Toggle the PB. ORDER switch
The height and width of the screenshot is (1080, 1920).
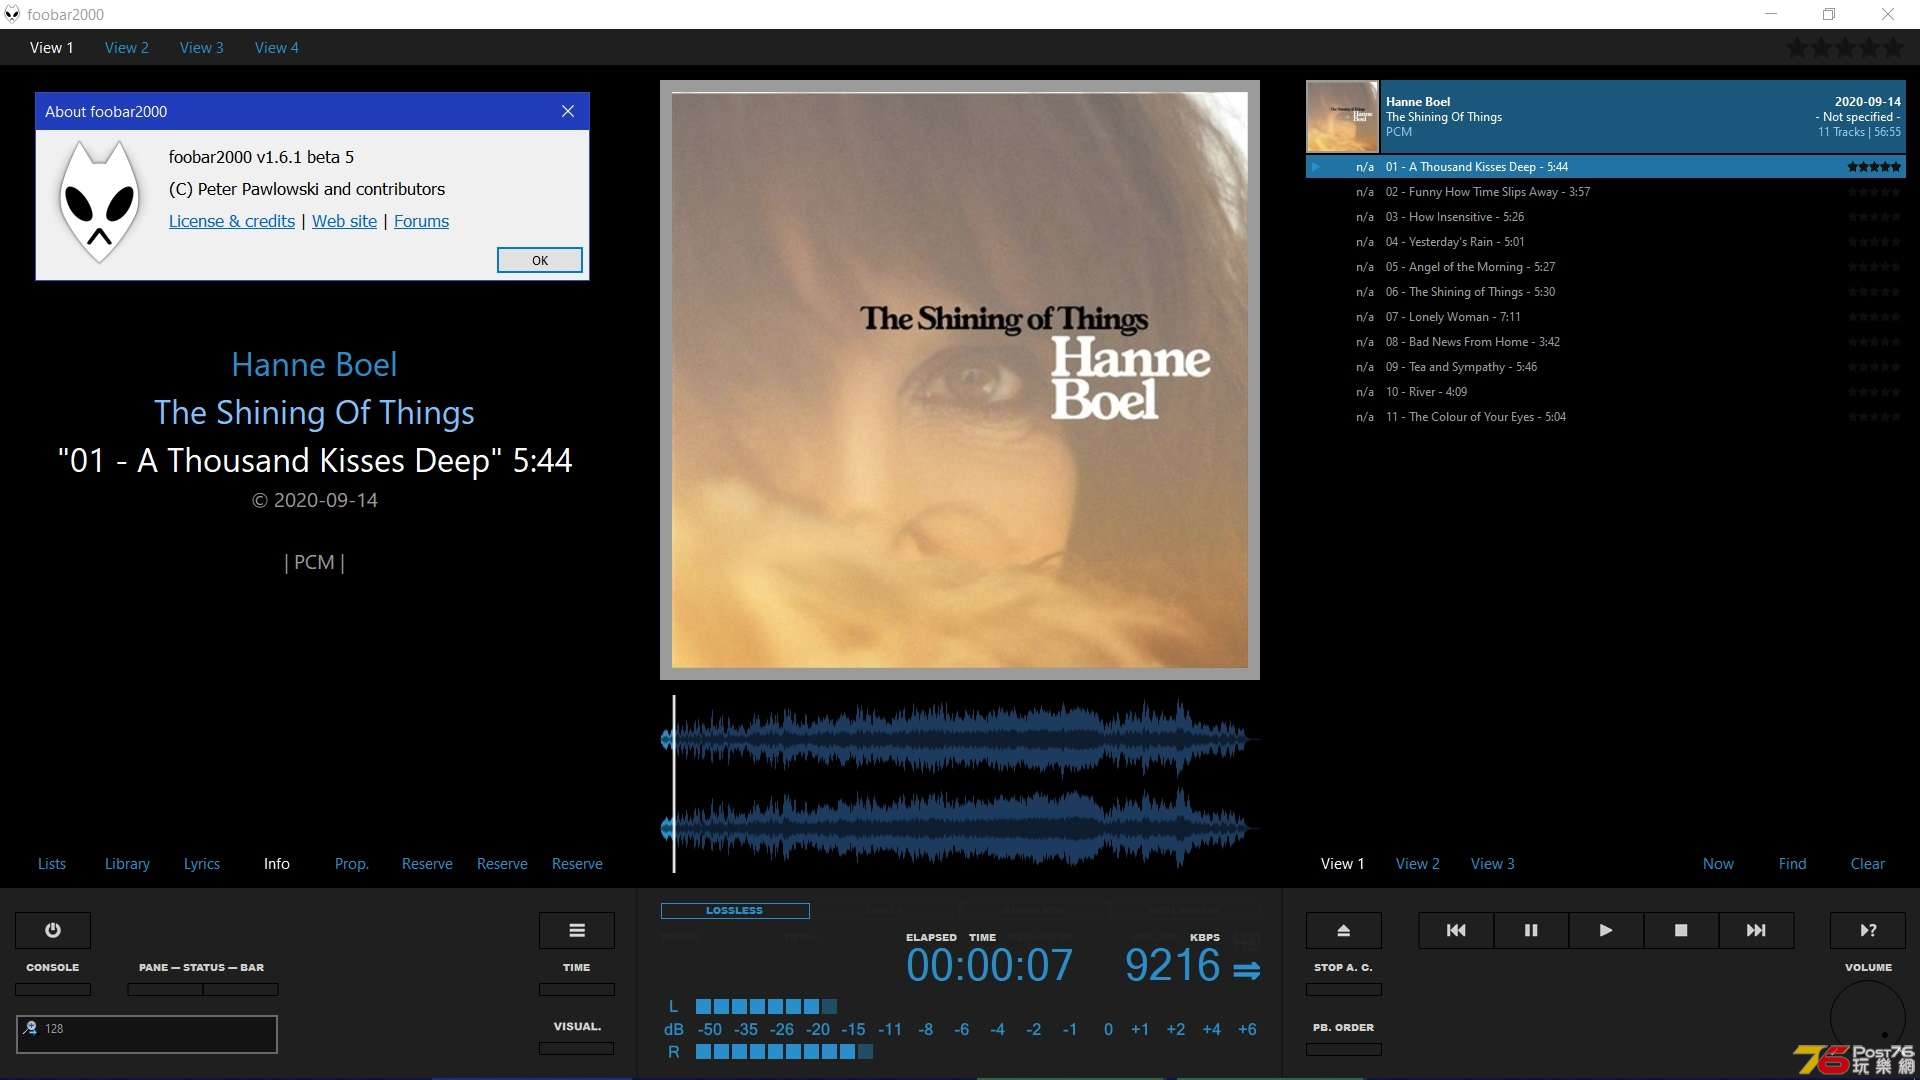1344,1049
